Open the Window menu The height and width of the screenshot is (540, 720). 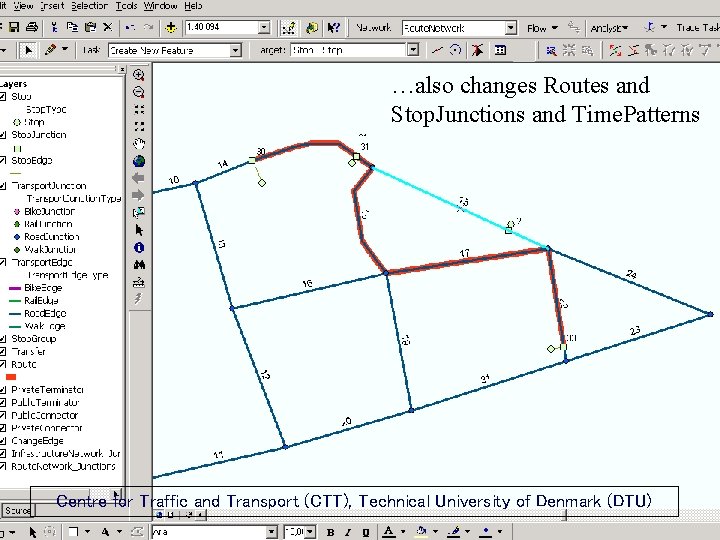tap(161, 6)
